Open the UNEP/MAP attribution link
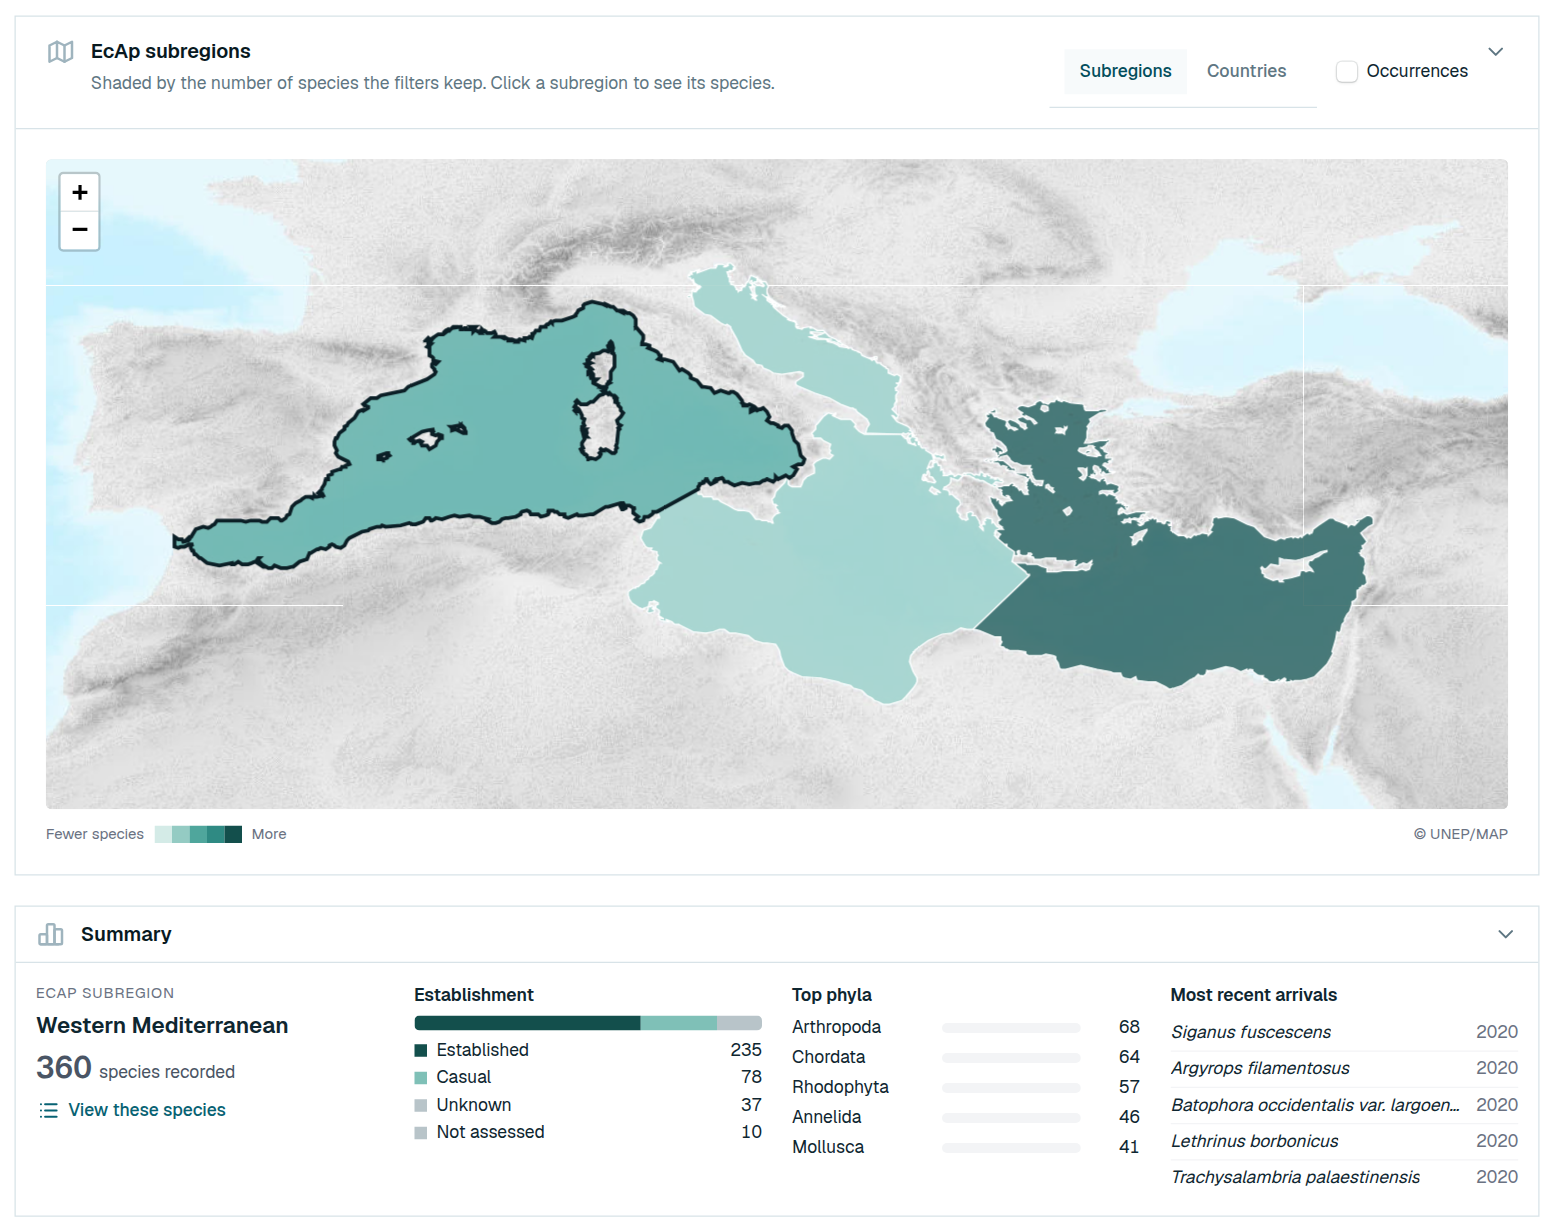The width and height of the screenshot is (1555, 1230). coord(1460,834)
